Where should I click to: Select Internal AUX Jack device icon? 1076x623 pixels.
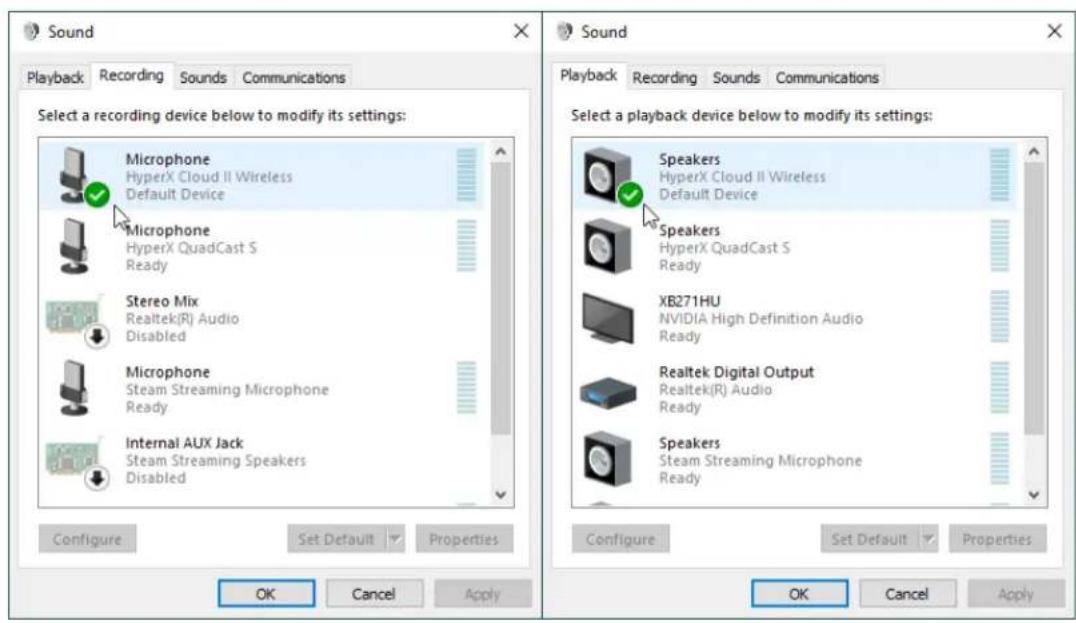point(74,459)
